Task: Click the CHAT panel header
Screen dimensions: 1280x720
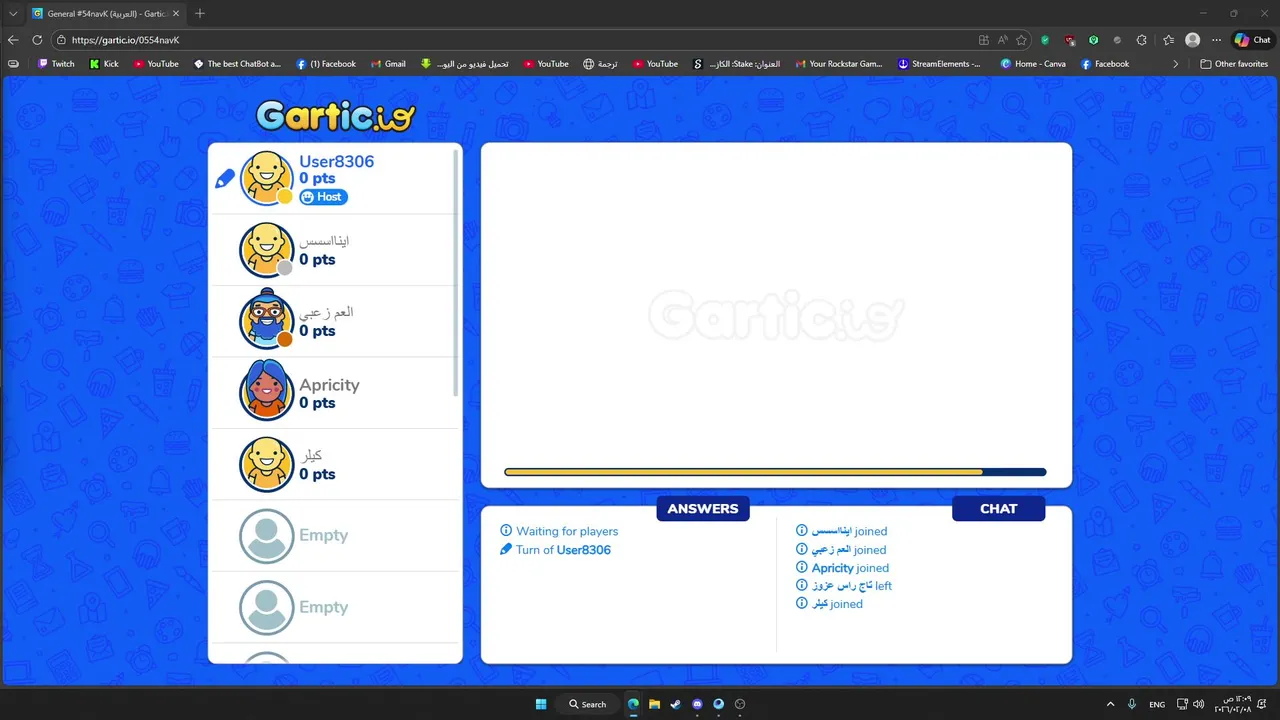Action: [x=998, y=508]
